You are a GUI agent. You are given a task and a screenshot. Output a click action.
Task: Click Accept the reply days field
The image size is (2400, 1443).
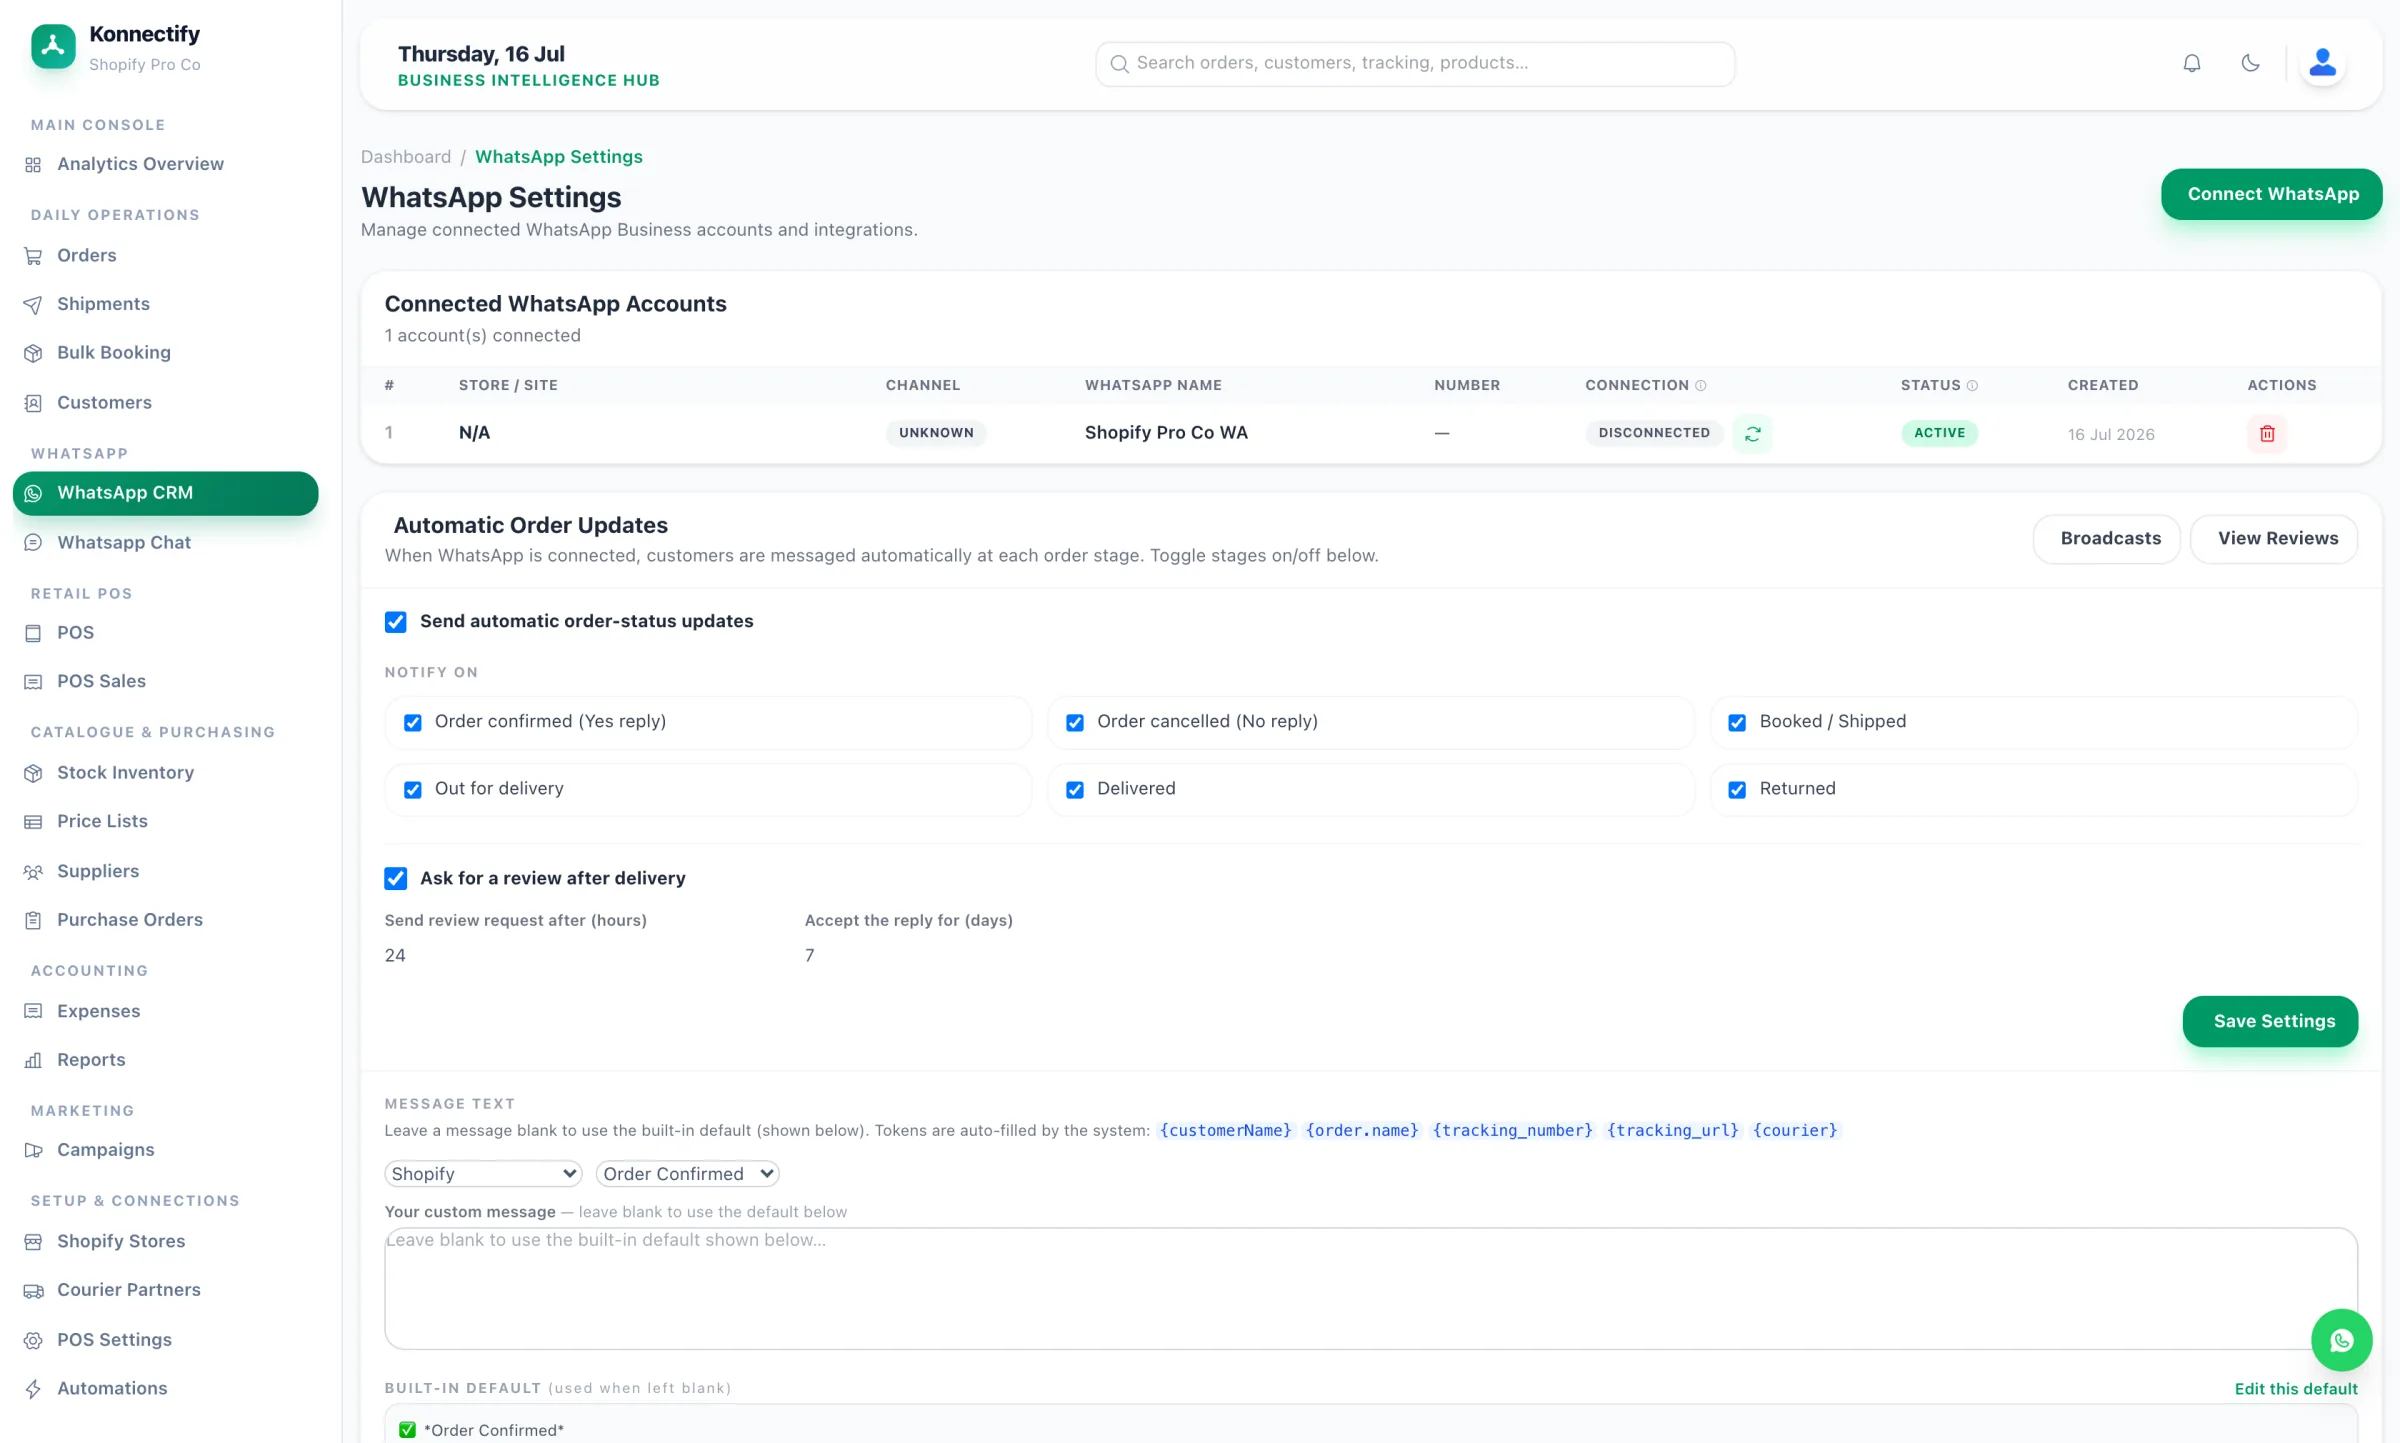1000,956
